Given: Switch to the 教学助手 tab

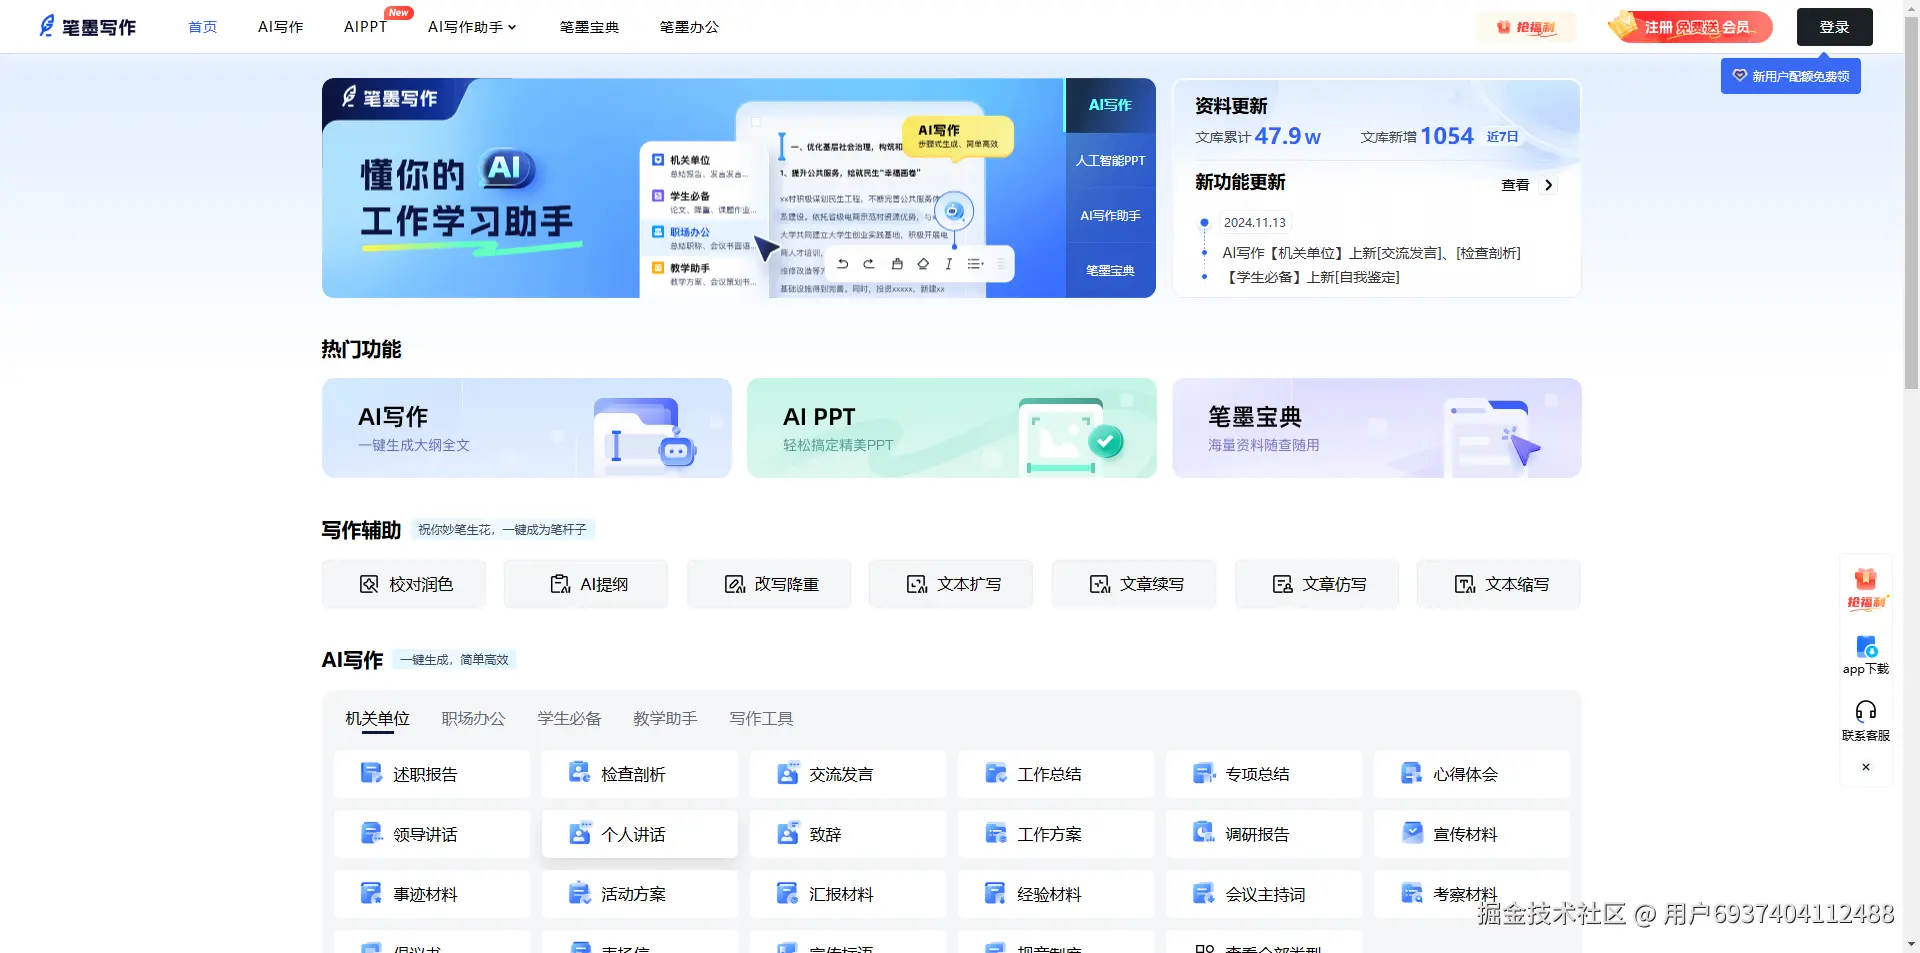Looking at the screenshot, I should pyautogui.click(x=665, y=718).
